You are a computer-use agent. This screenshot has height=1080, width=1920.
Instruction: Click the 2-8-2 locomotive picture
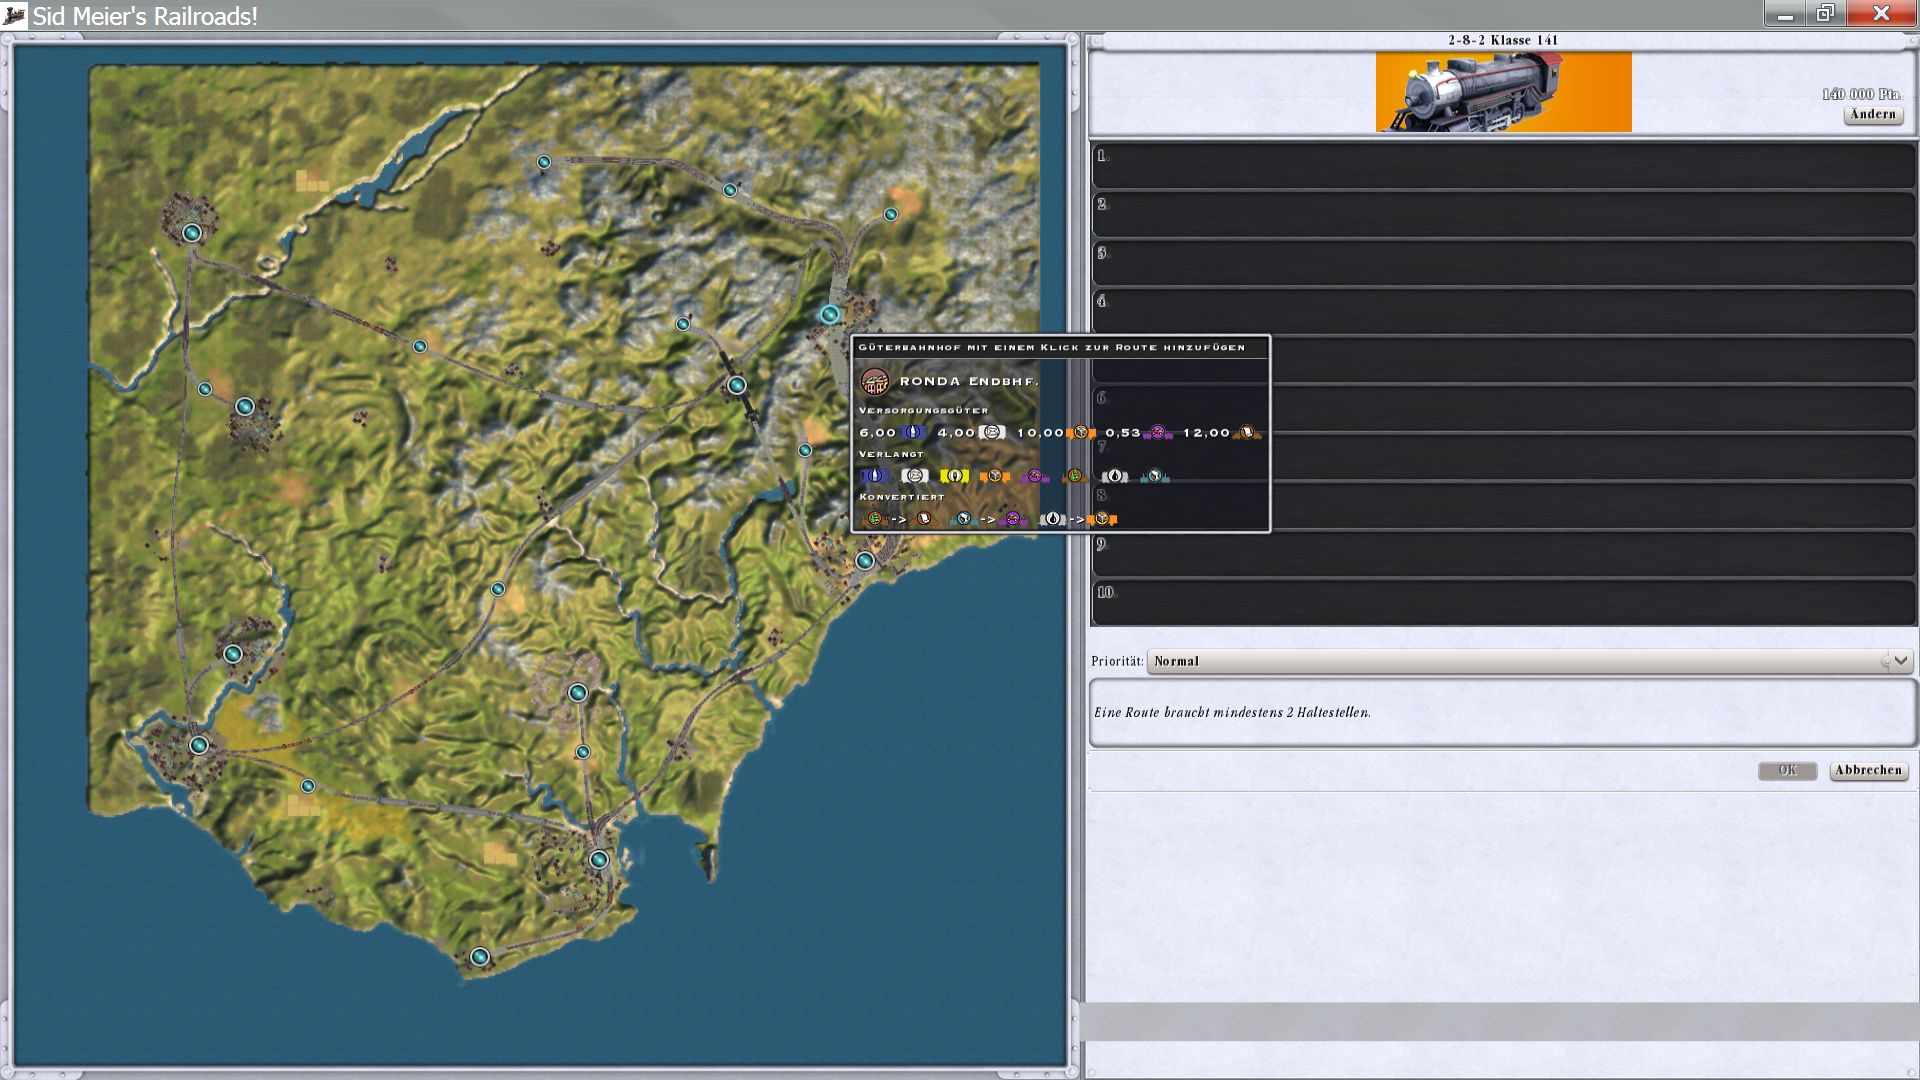pos(1503,92)
